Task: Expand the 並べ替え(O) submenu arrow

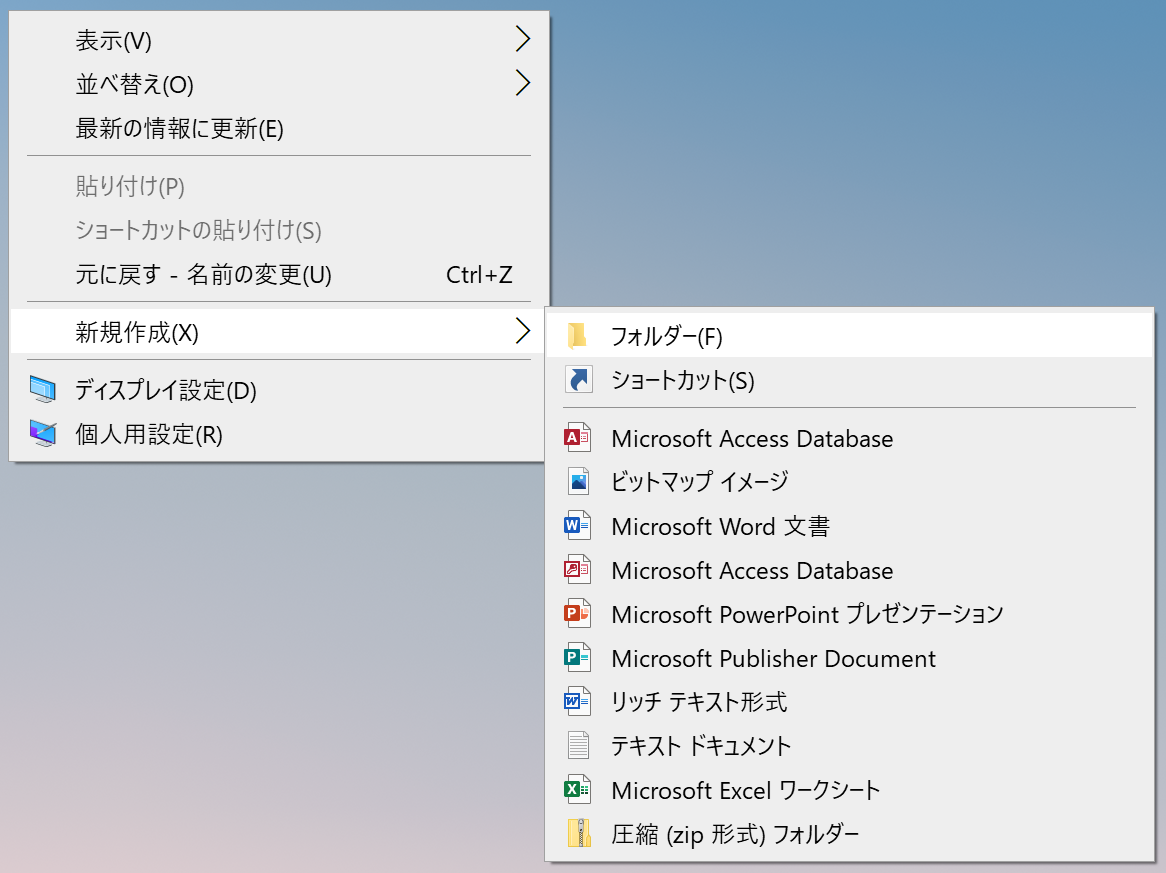Action: (x=523, y=83)
